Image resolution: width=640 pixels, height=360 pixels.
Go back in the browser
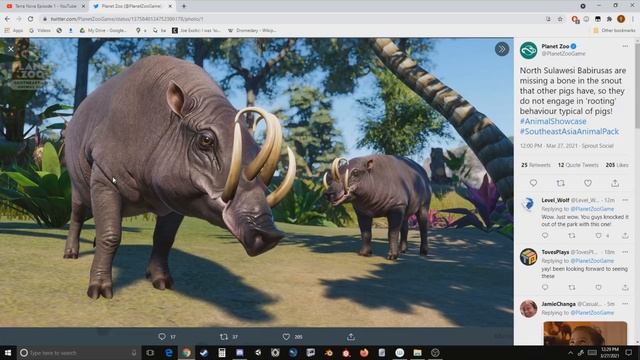[7, 19]
